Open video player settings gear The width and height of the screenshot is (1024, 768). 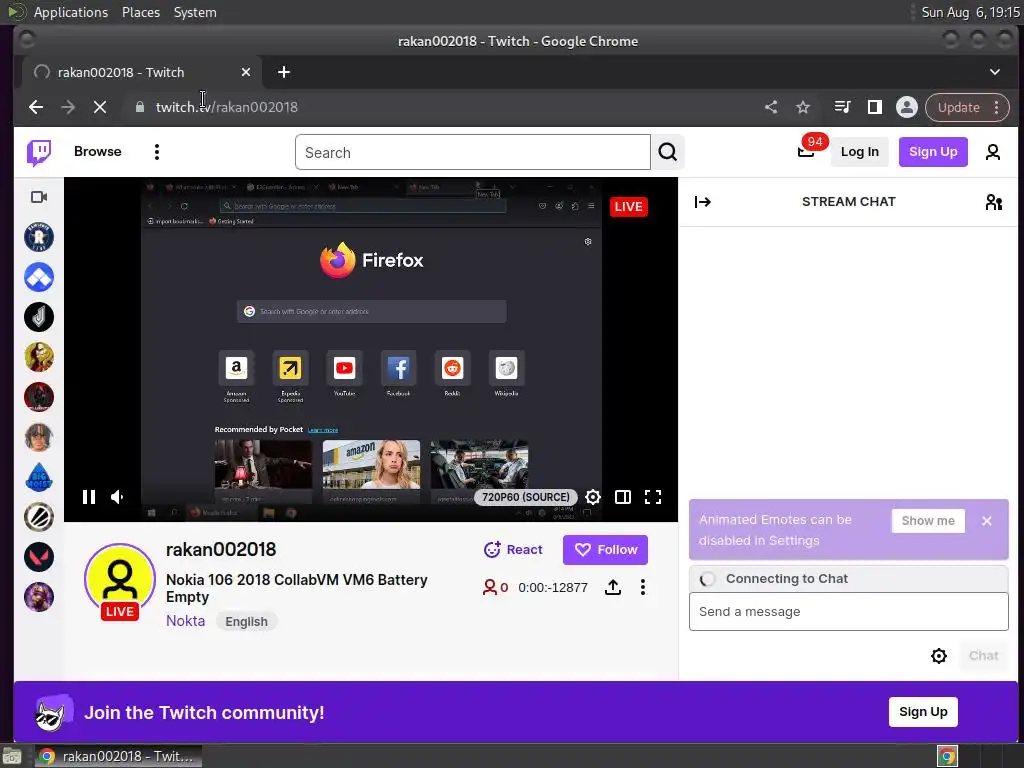pos(593,497)
